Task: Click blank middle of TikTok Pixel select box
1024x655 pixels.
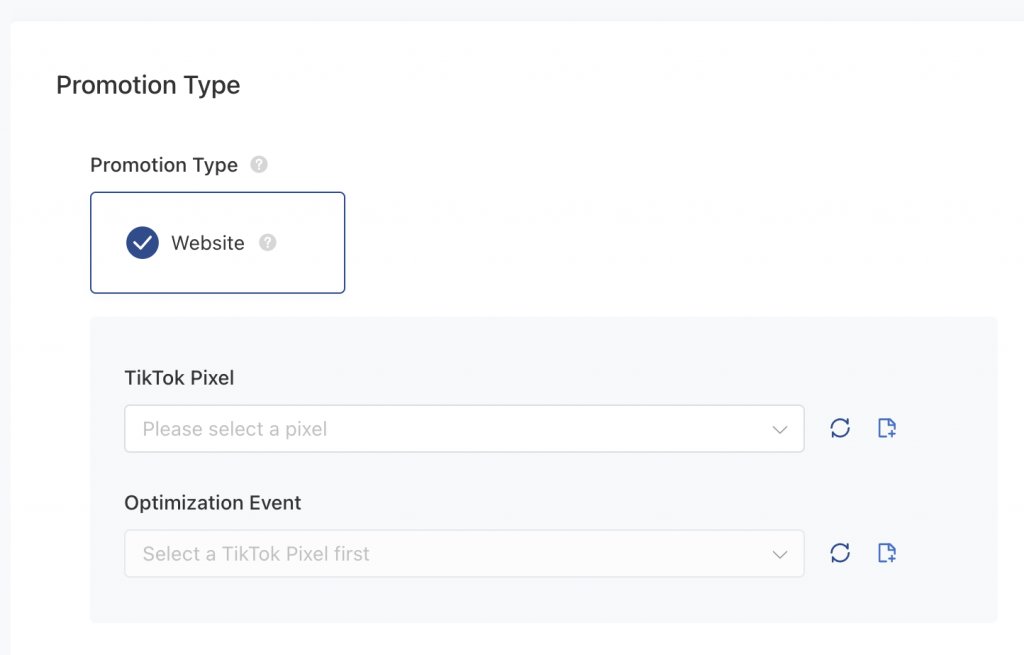Action: tap(550, 429)
